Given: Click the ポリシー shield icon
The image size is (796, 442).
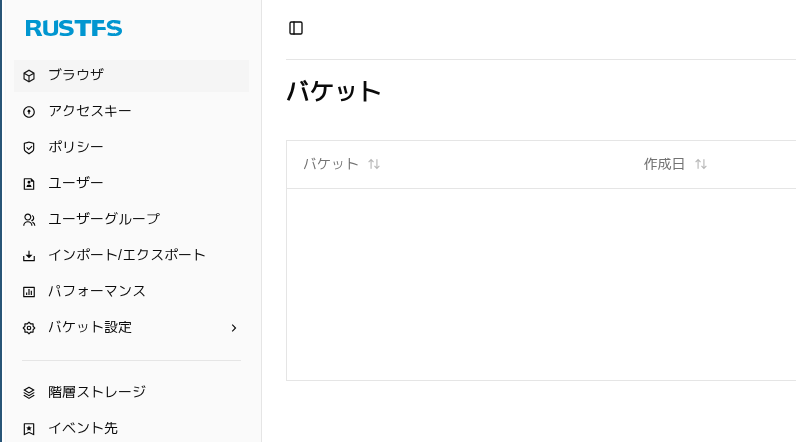Looking at the screenshot, I should pos(29,148).
